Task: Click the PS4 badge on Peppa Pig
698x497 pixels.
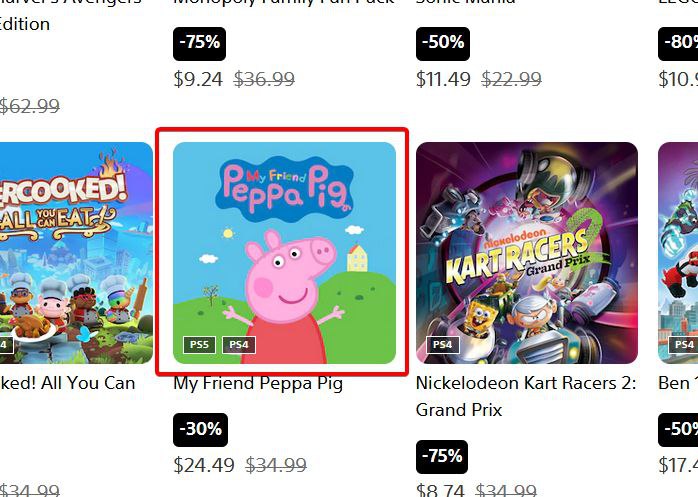Action: point(237,345)
